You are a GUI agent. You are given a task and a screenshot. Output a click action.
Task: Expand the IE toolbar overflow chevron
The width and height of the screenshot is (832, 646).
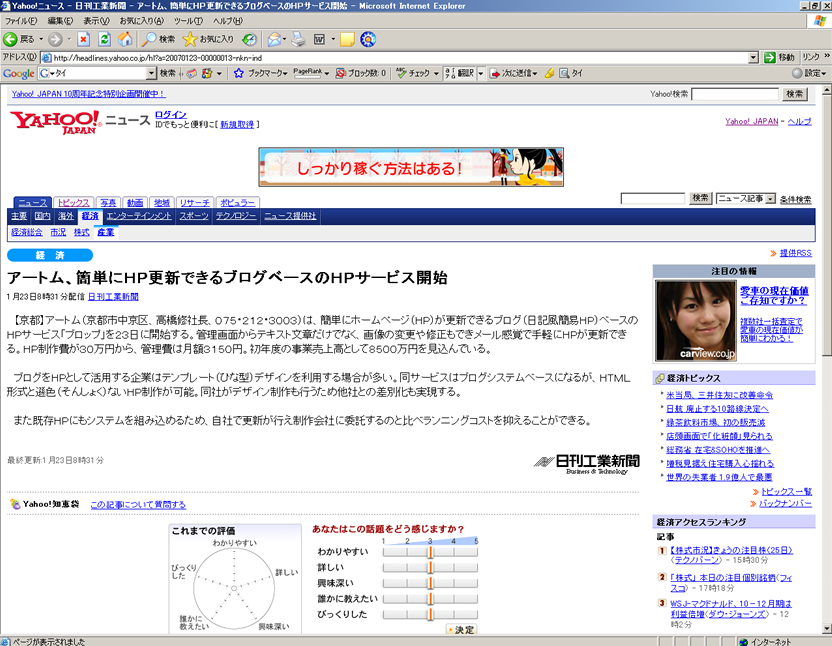(827, 56)
